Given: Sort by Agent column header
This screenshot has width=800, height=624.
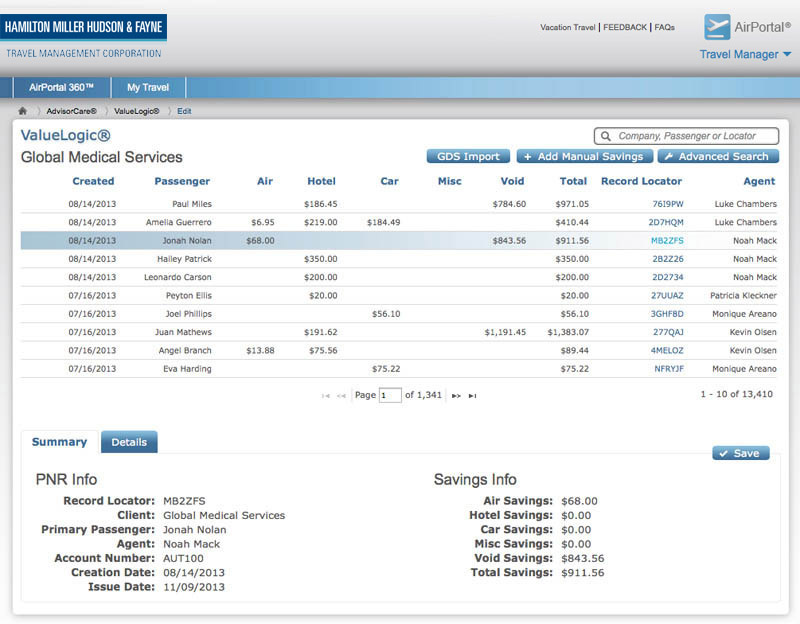Looking at the screenshot, I should pyautogui.click(x=759, y=181).
